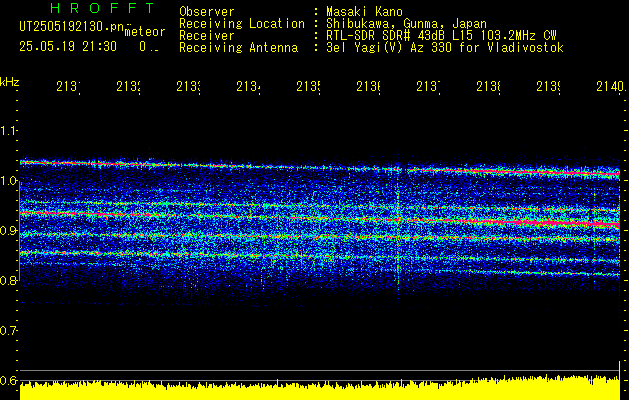Click the 0.7 kHz frequency tick label
This screenshot has width=629, height=400.
[8, 330]
